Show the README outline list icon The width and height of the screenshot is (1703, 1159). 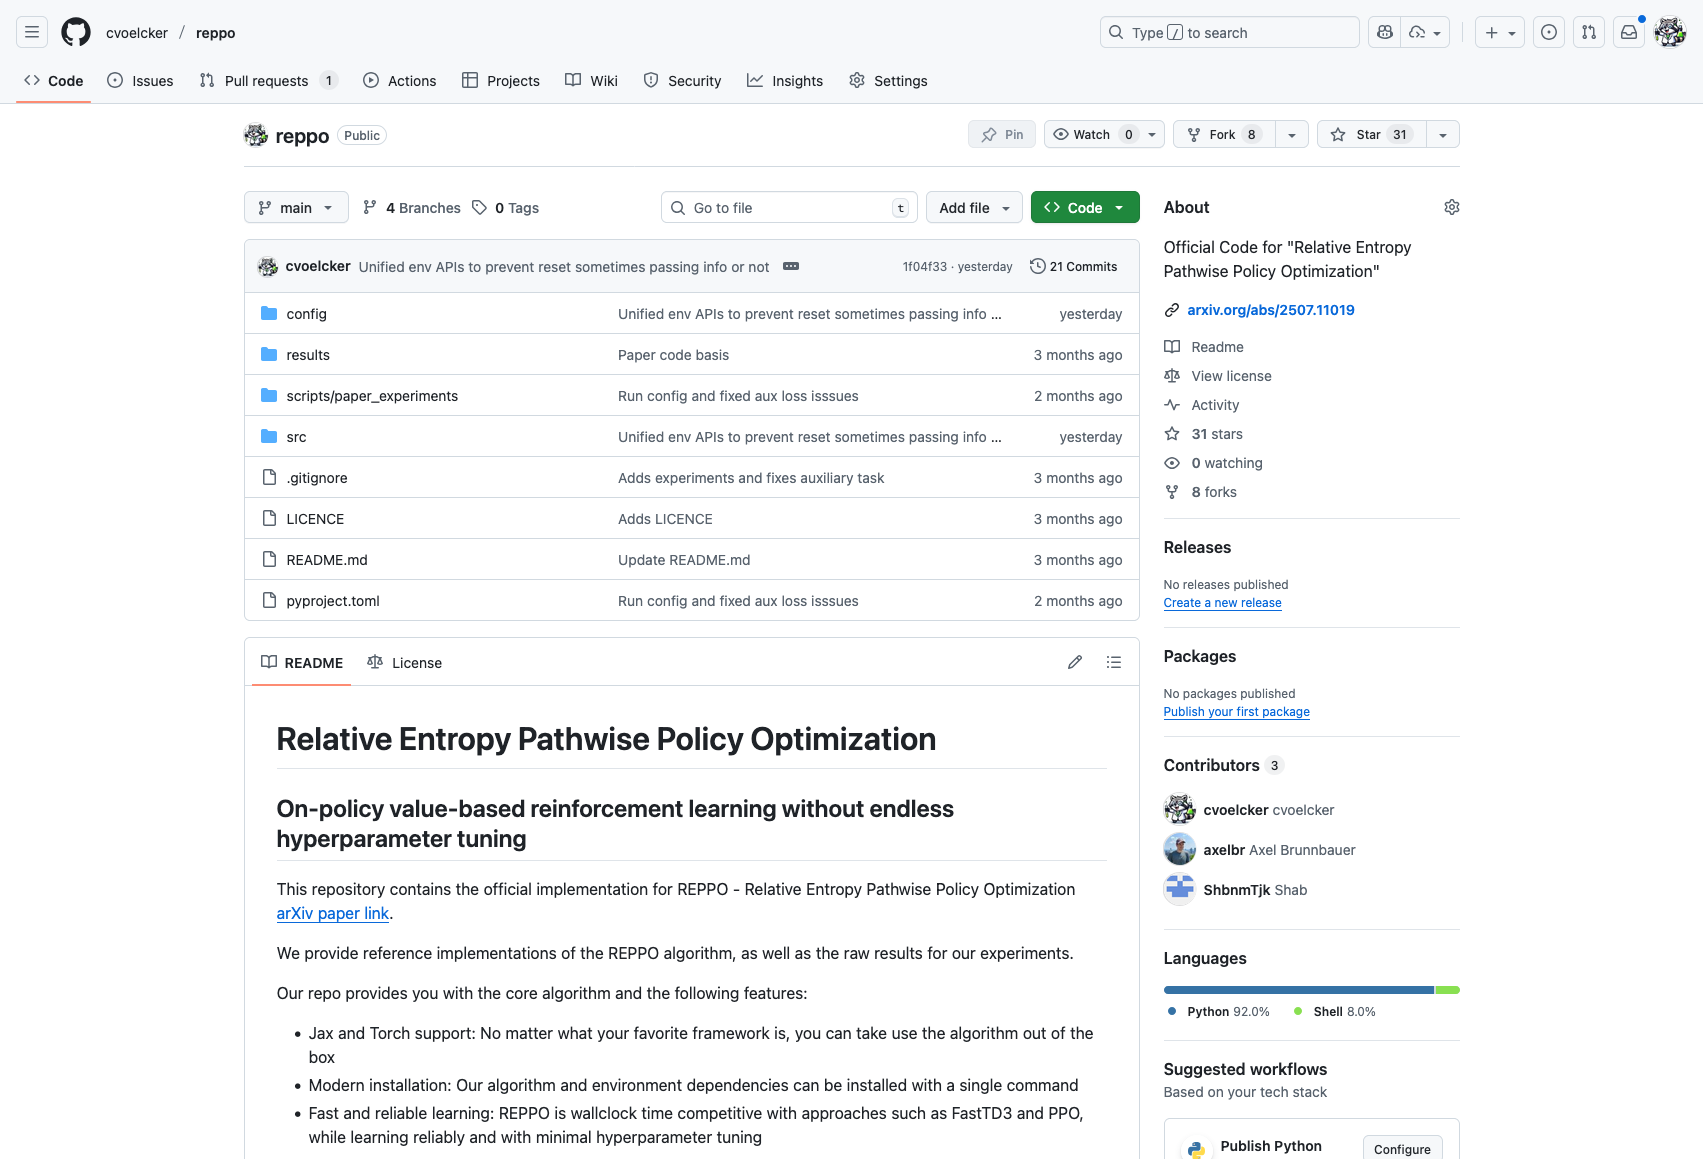1114,662
